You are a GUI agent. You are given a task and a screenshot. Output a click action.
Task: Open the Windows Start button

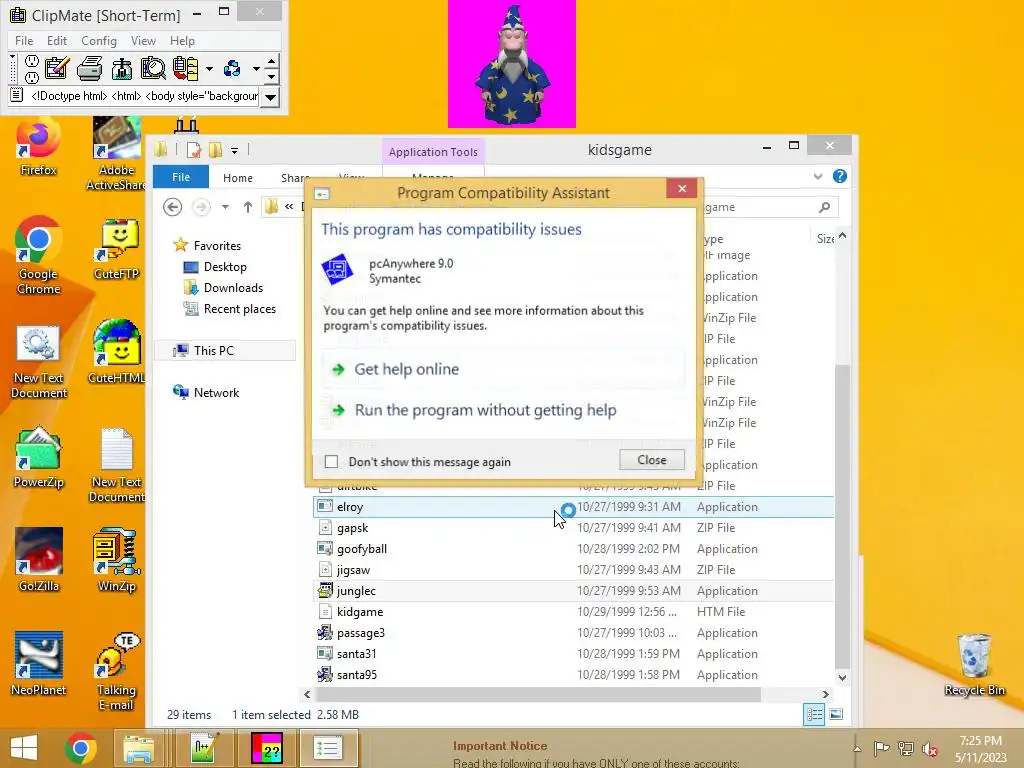pos(24,748)
